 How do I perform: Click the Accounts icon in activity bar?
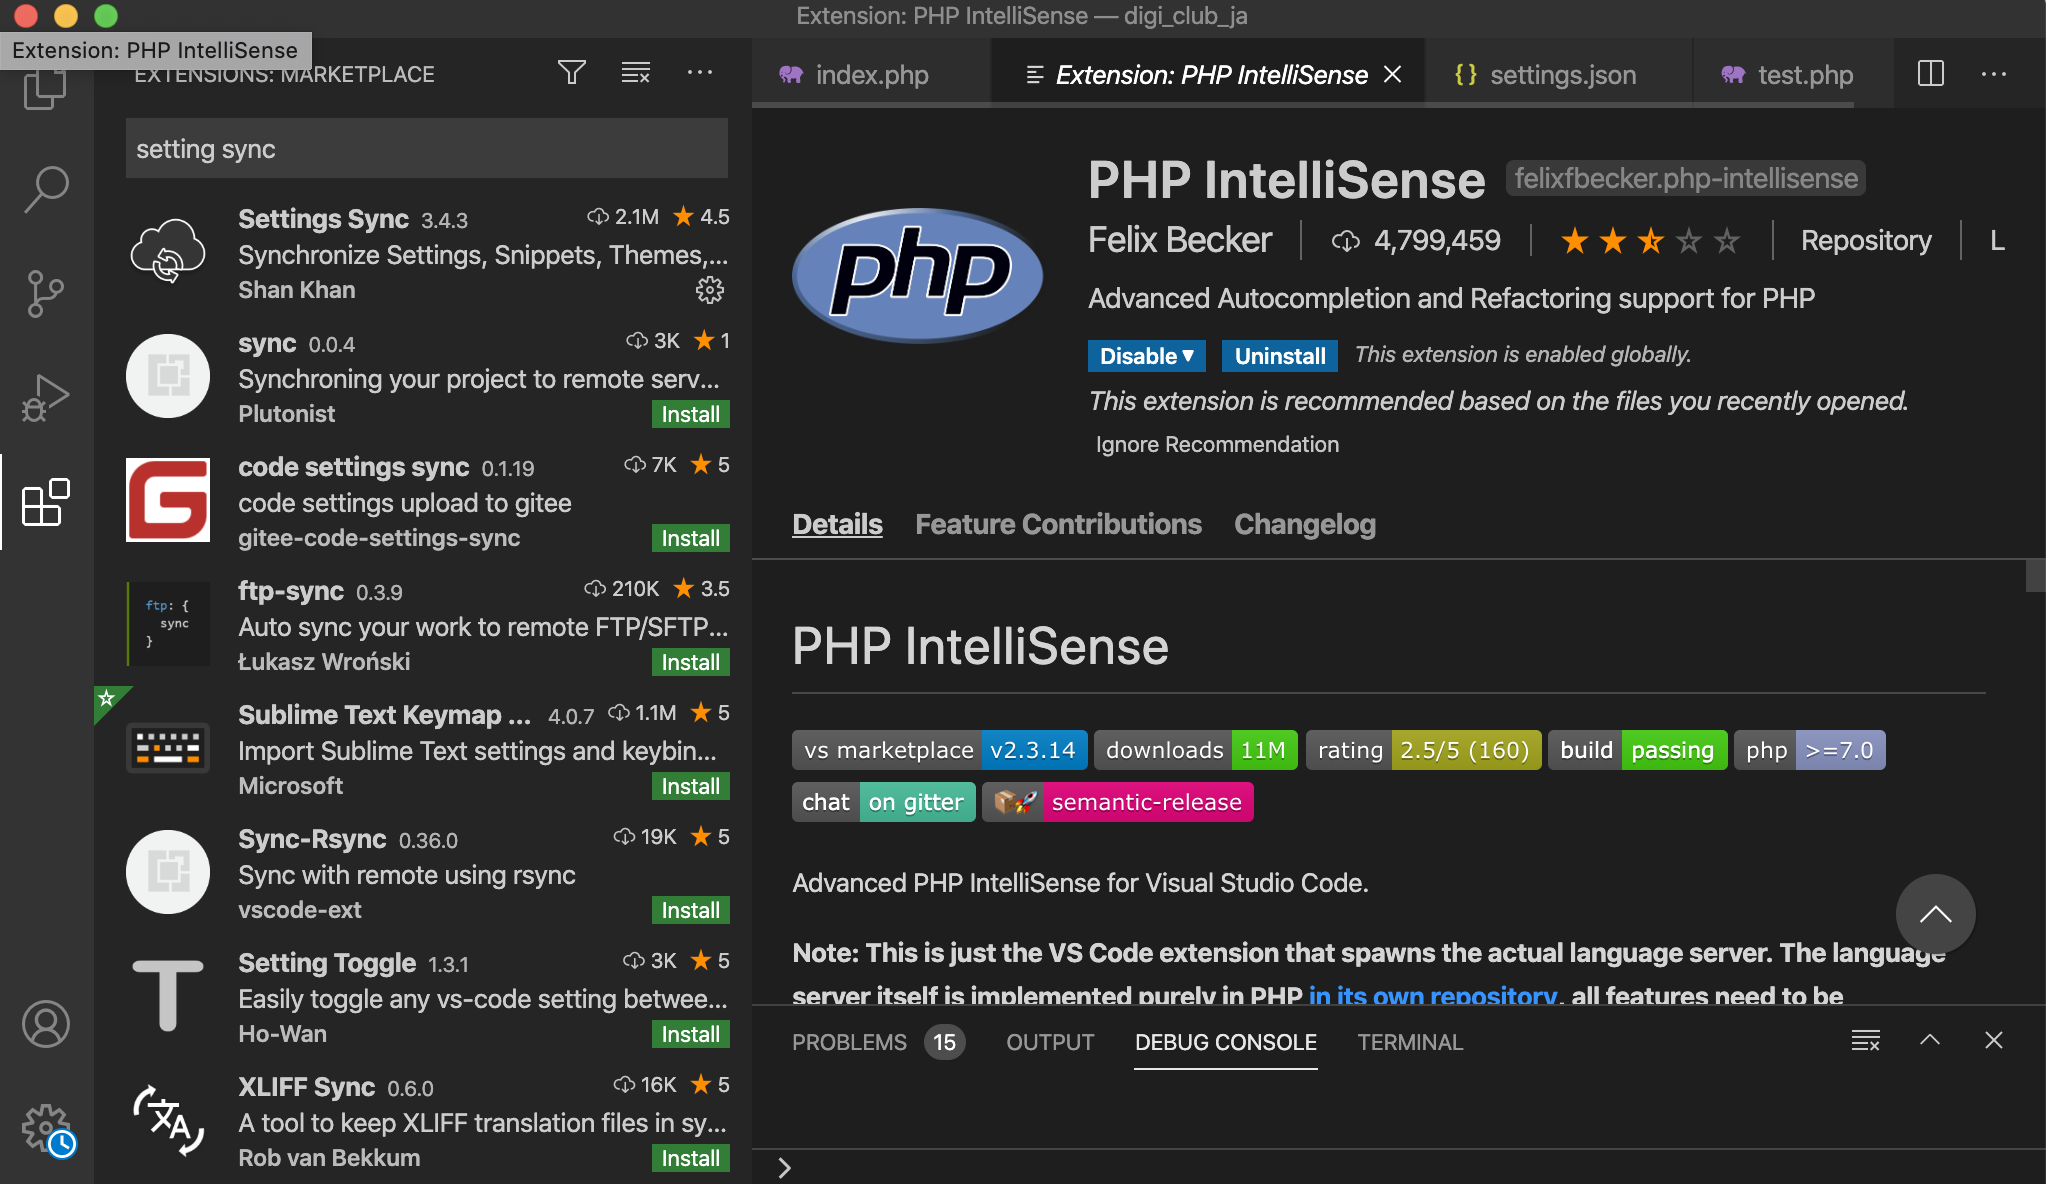(x=46, y=1024)
